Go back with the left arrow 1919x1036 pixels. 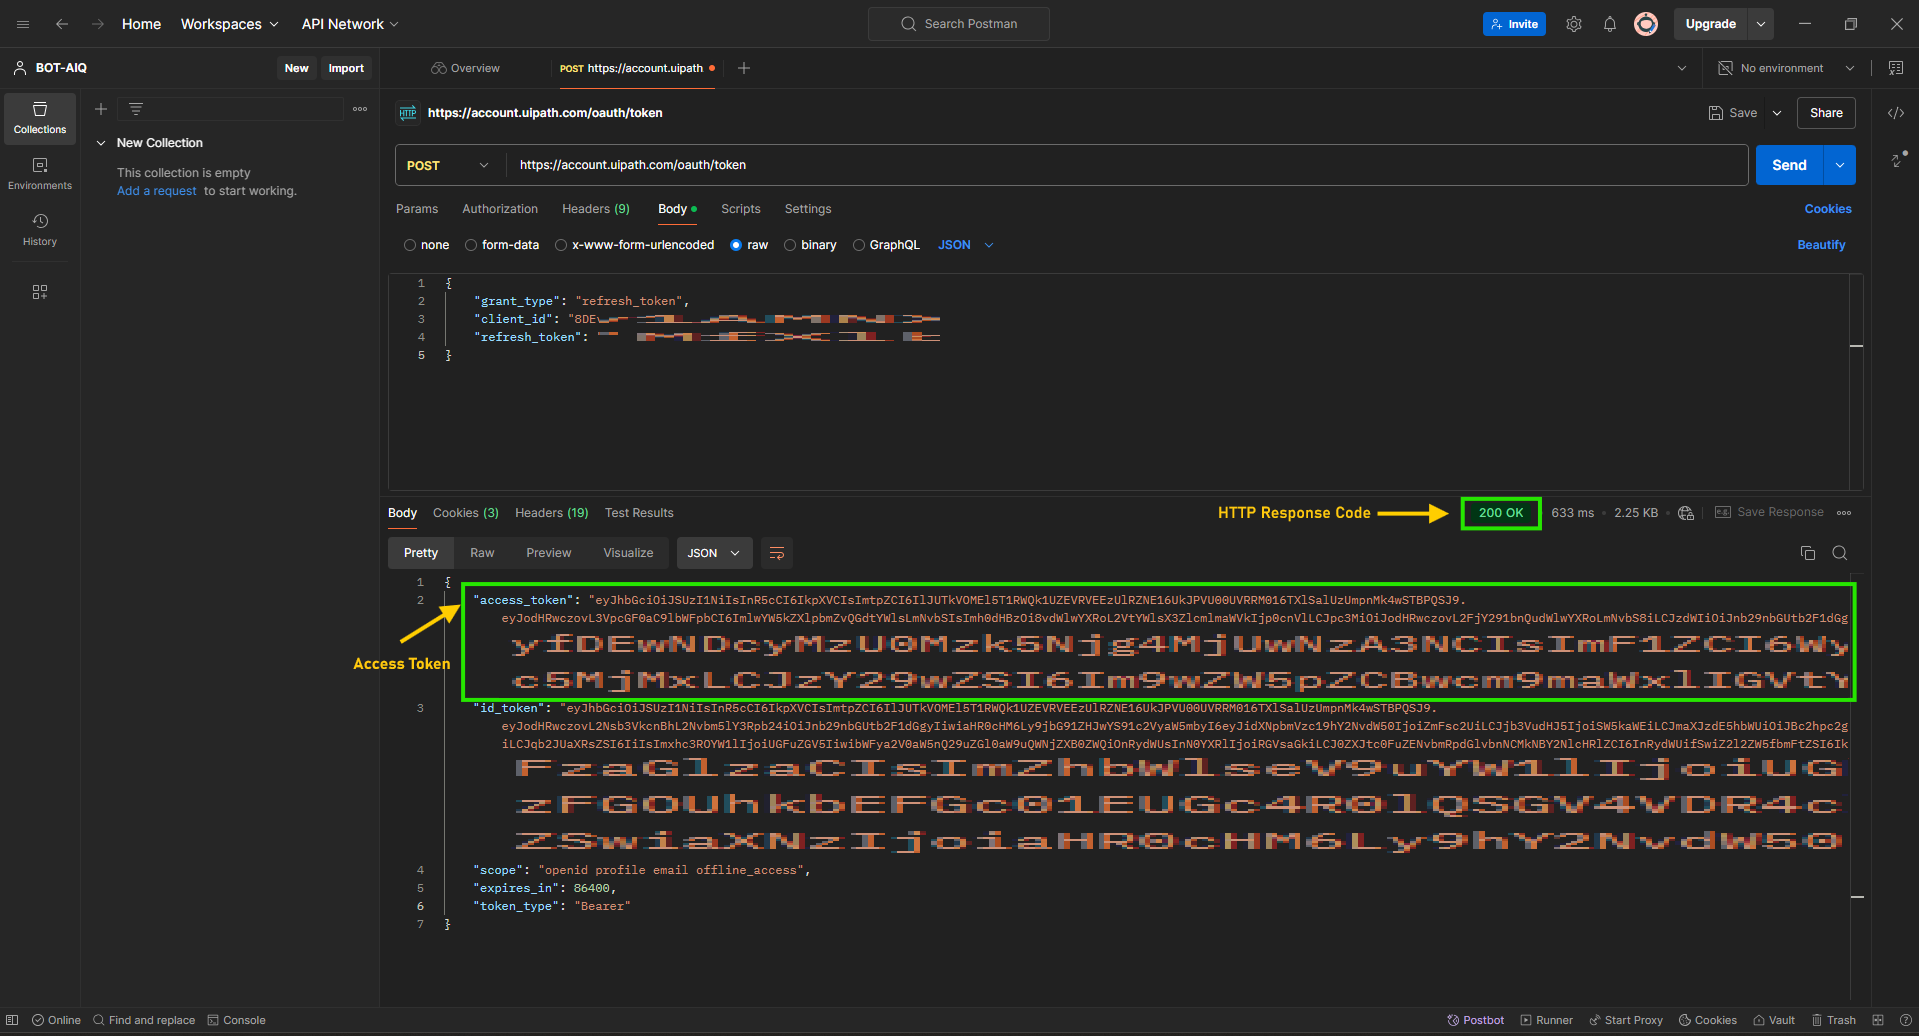[x=62, y=24]
